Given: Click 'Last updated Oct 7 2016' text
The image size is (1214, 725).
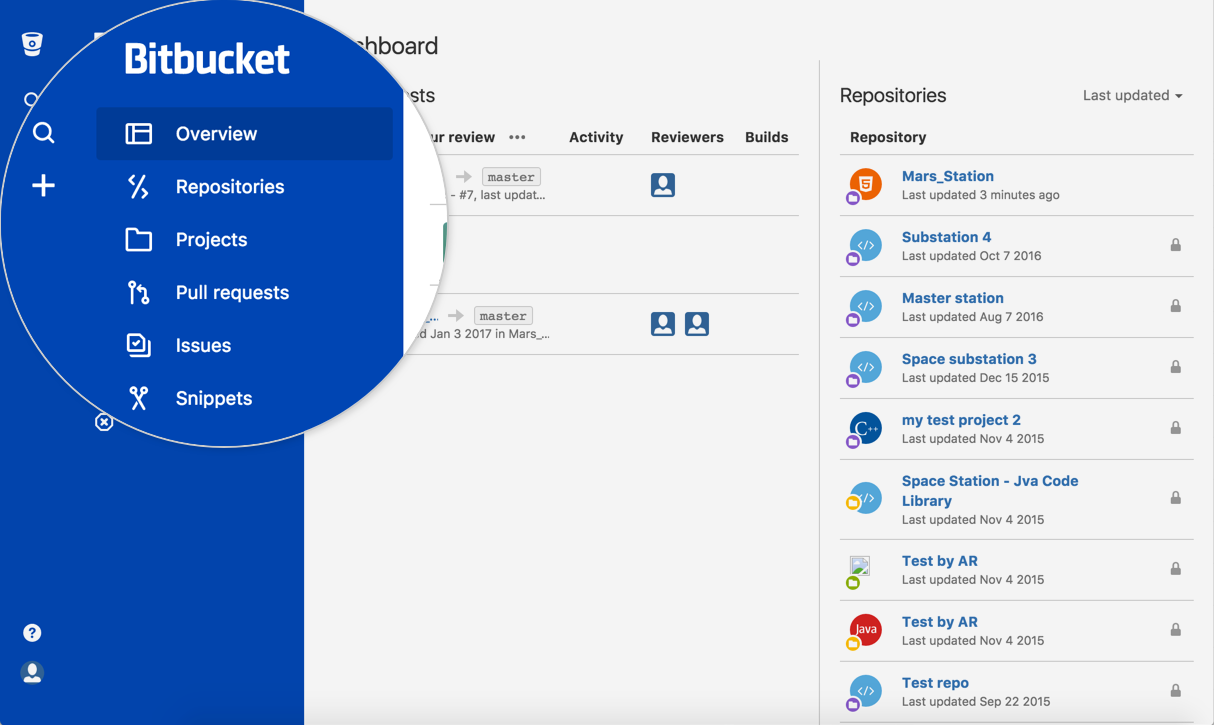Looking at the screenshot, I should click(971, 256).
